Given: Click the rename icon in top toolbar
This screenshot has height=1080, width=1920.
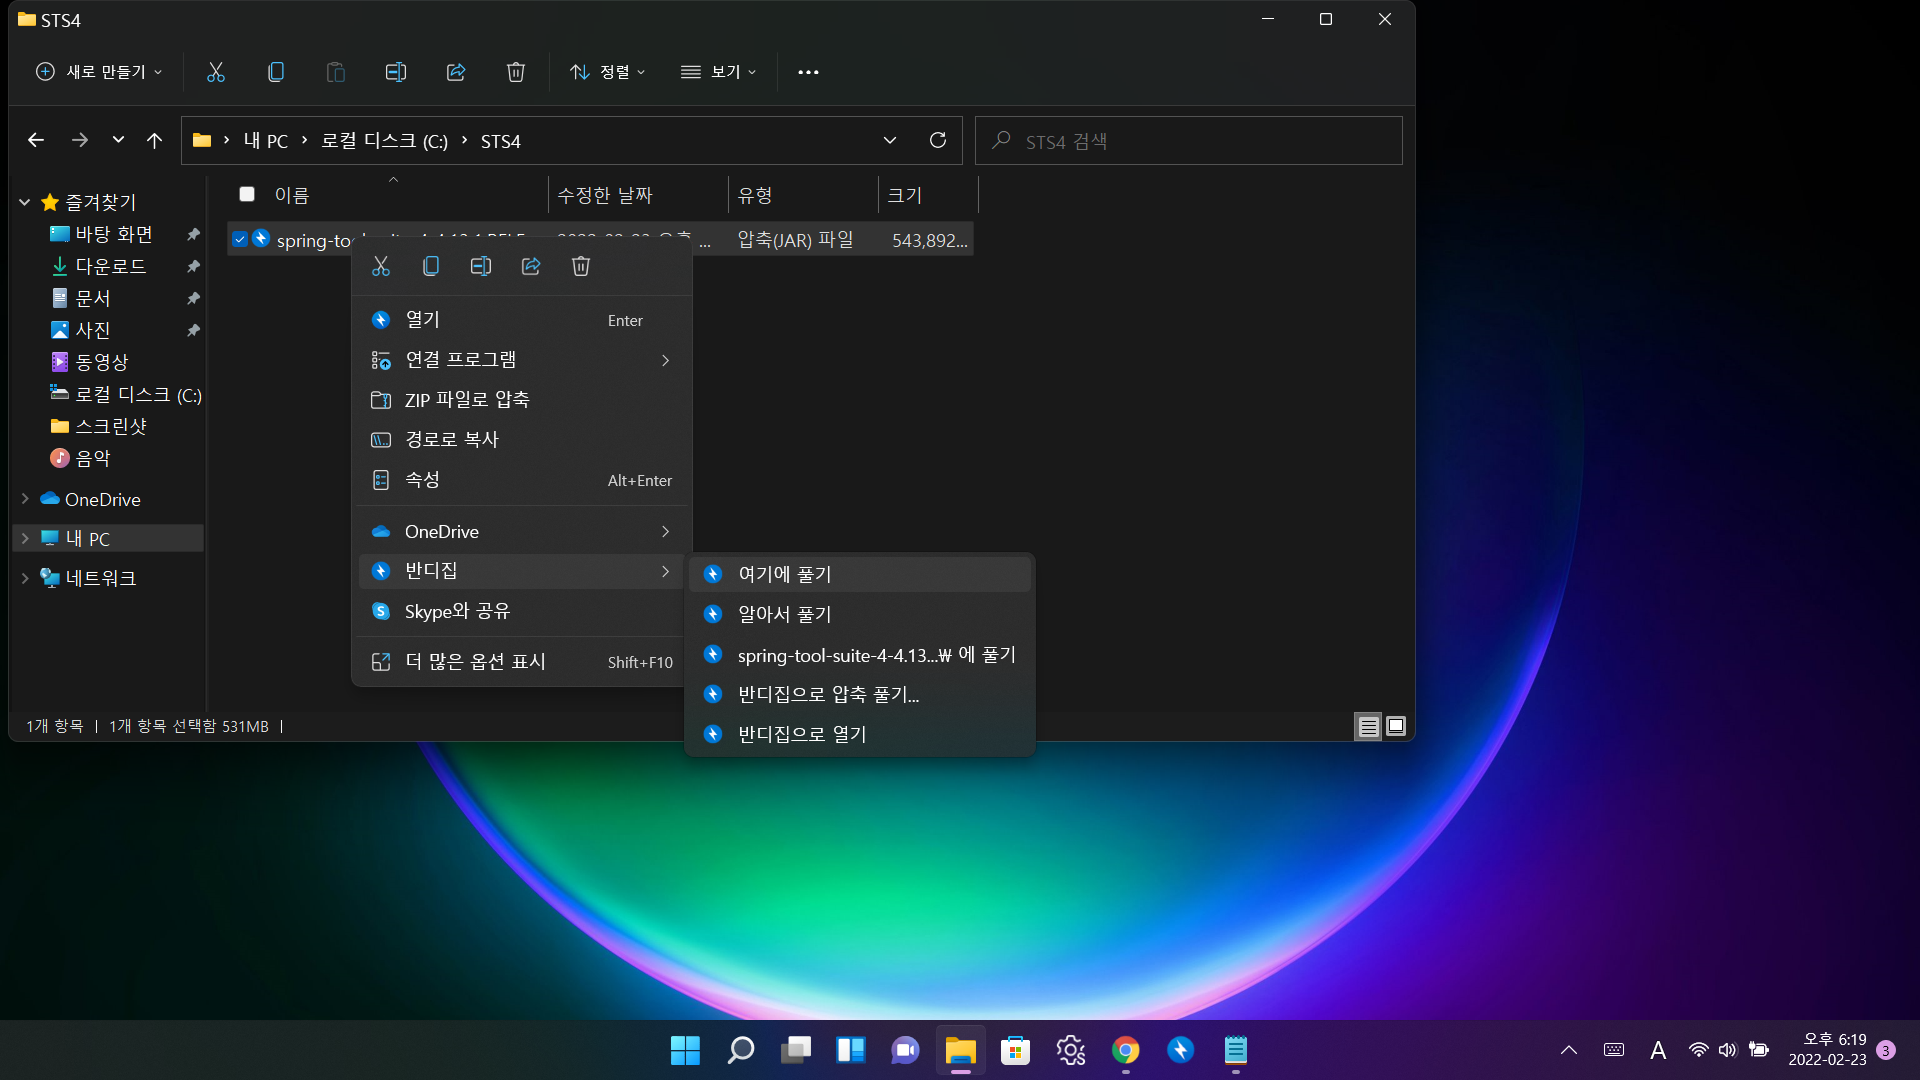Looking at the screenshot, I should 396,72.
